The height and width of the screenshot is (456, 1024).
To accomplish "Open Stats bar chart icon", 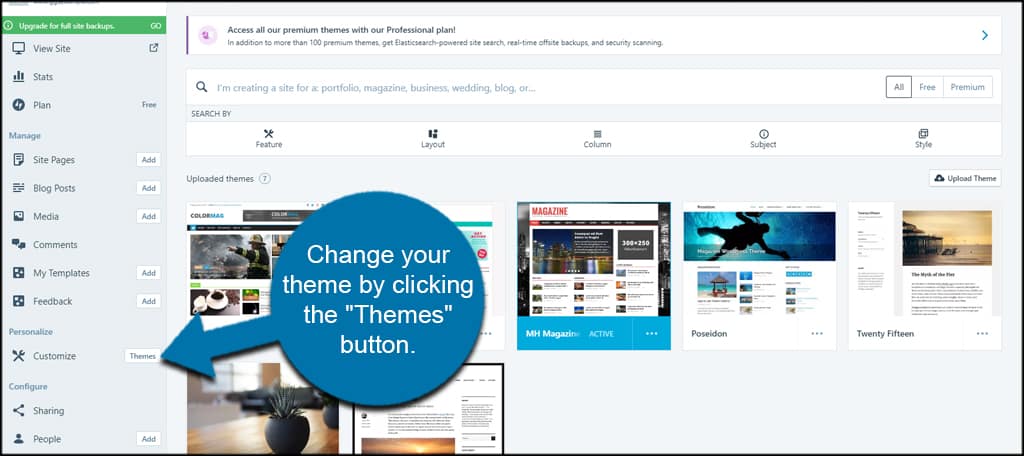I will pos(18,76).
